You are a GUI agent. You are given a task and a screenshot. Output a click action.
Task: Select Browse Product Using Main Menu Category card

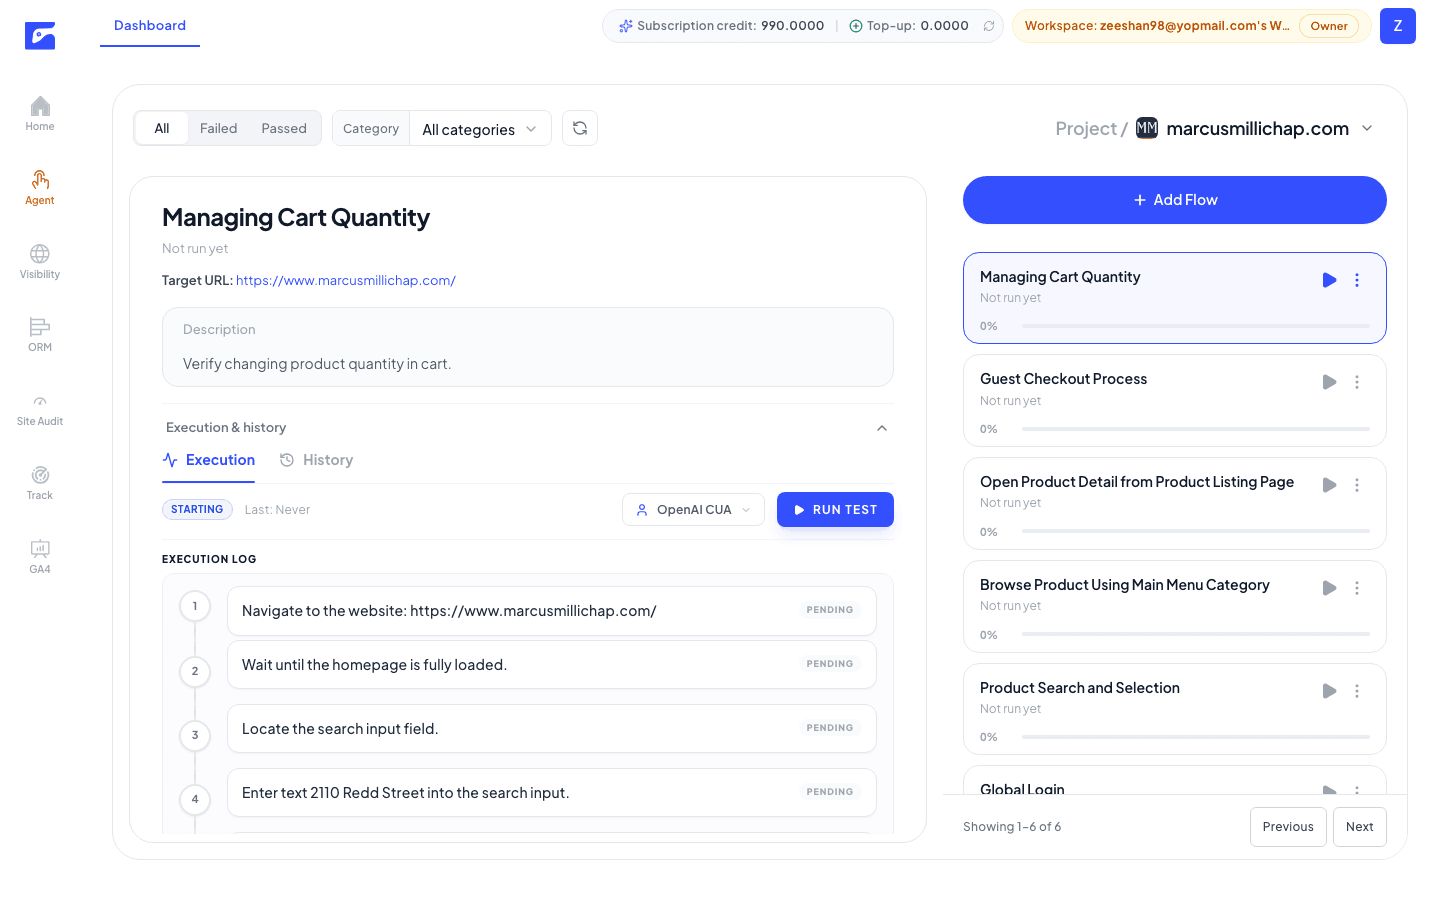click(x=1175, y=607)
